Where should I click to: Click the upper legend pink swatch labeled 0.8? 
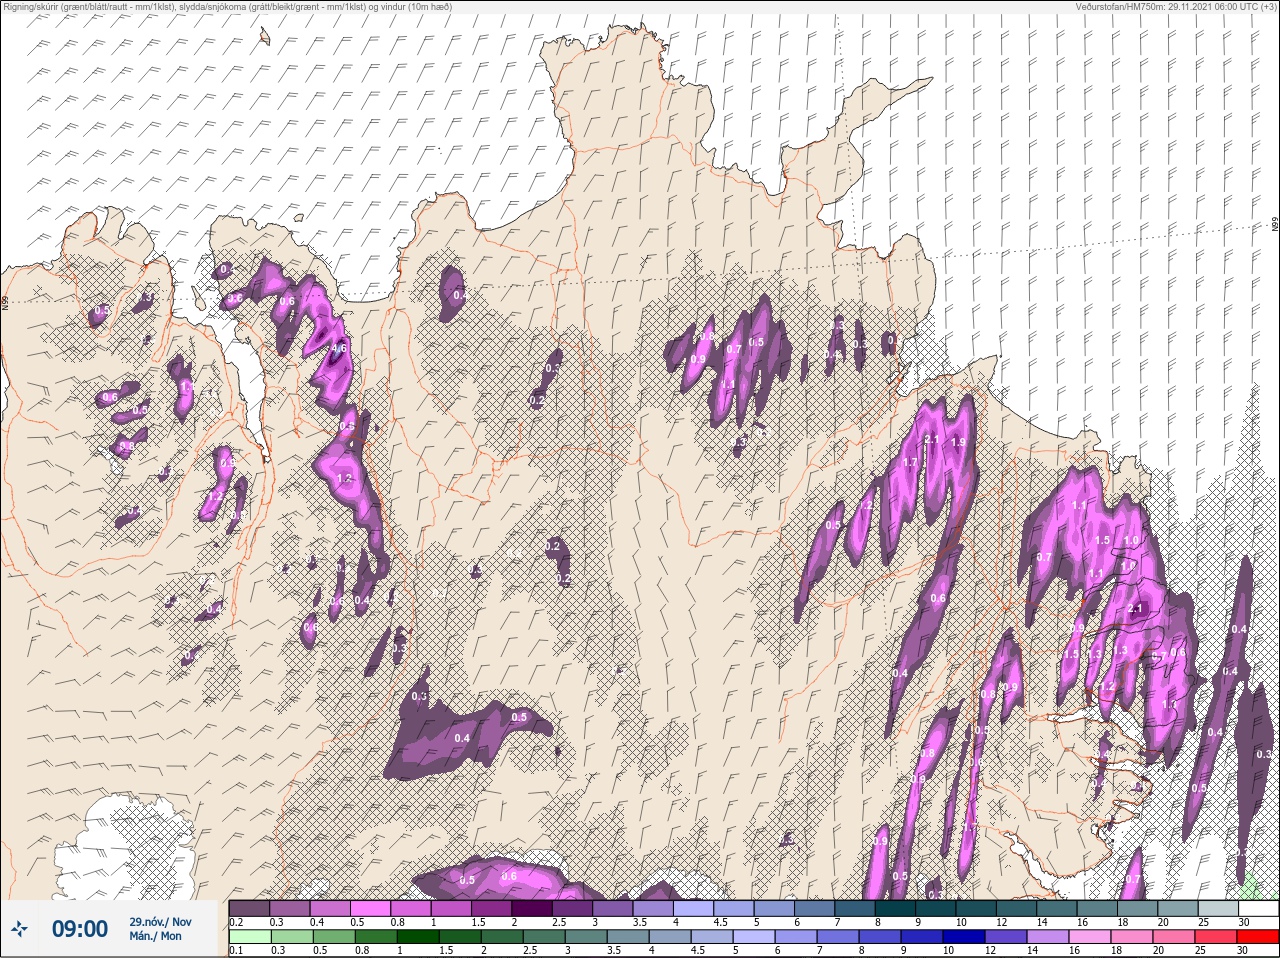tap(411, 908)
